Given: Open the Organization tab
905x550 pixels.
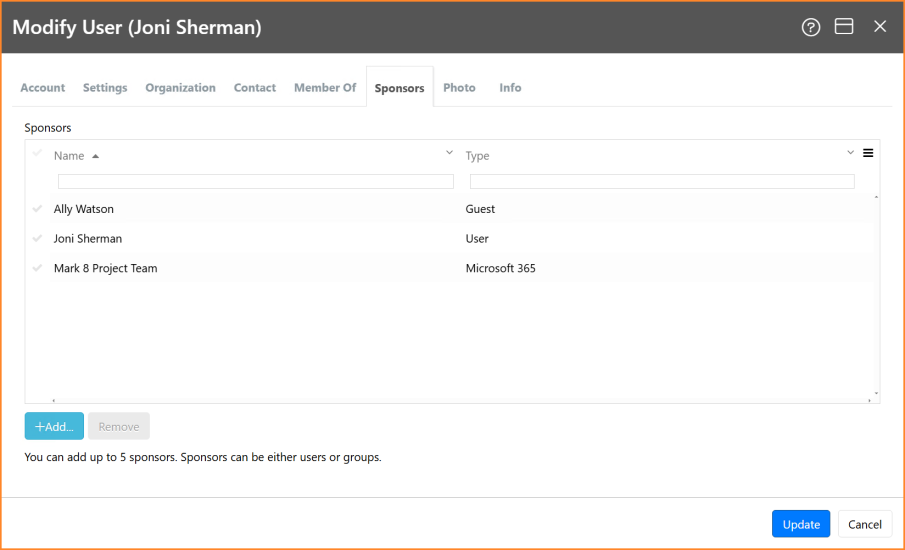Looking at the screenshot, I should (x=180, y=88).
